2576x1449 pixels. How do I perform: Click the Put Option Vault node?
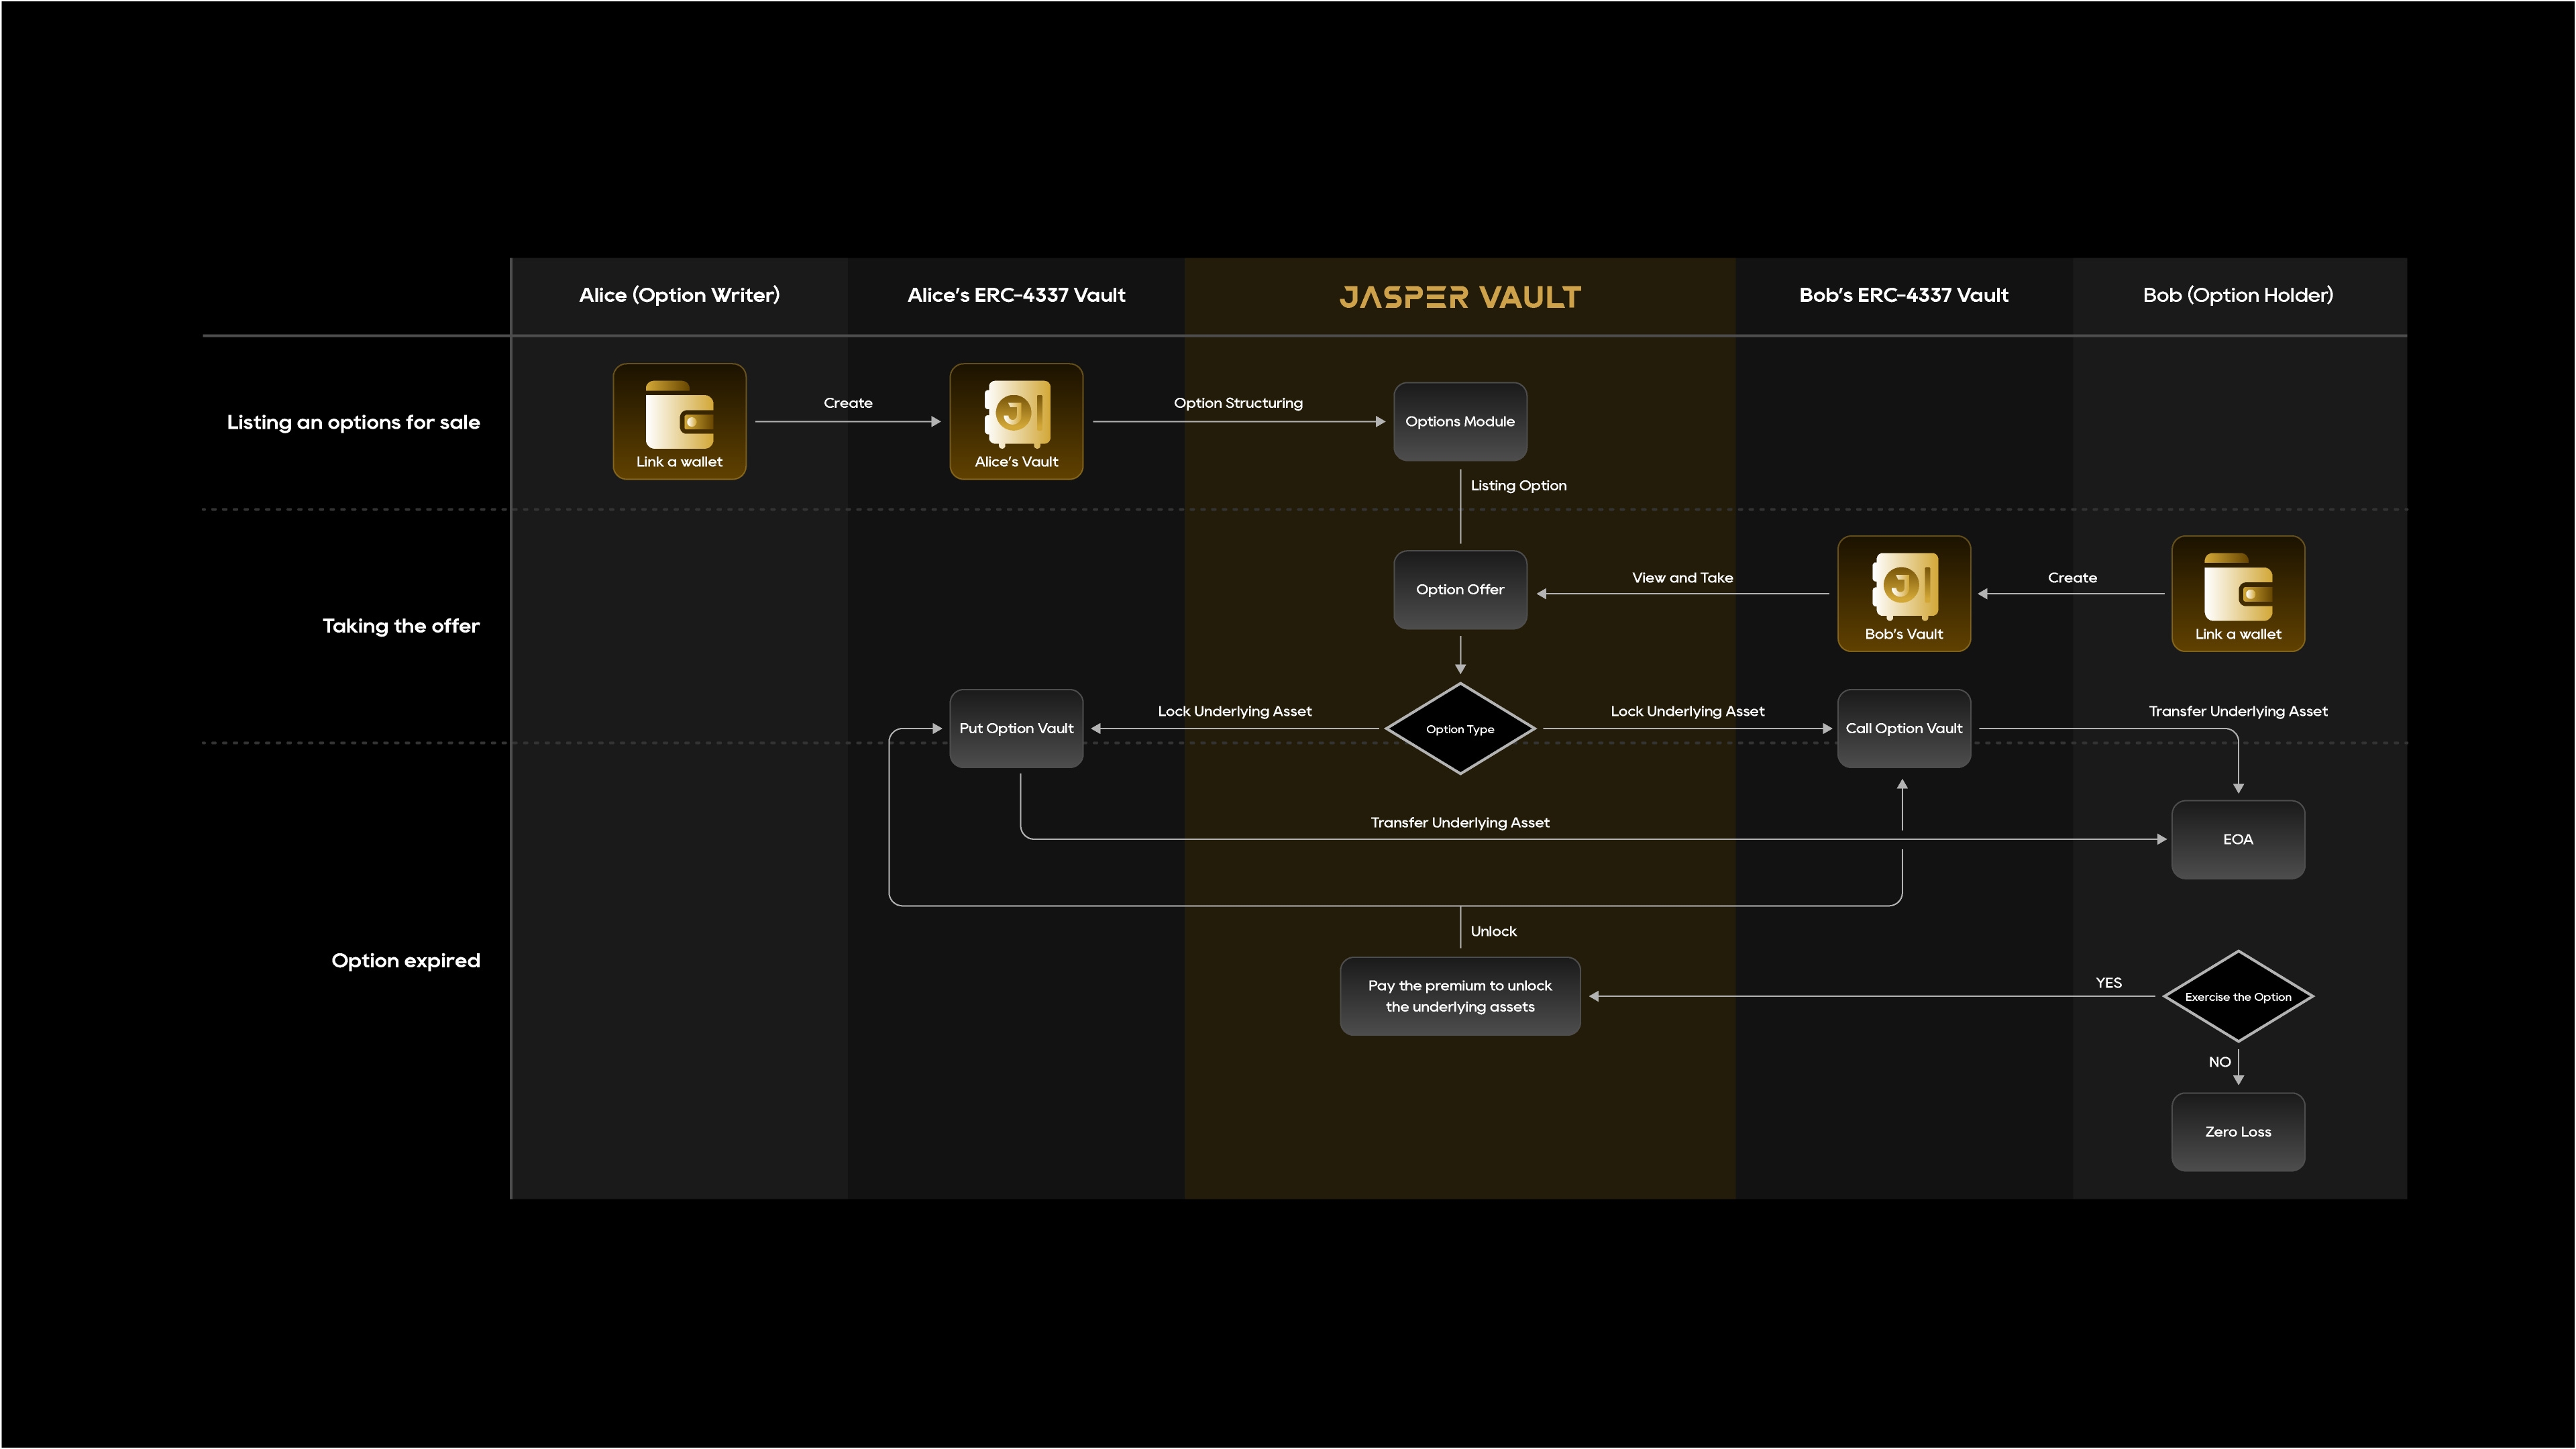point(1016,728)
